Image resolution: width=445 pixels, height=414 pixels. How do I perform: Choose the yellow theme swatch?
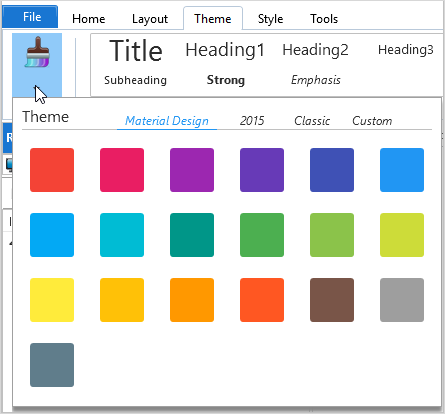point(52,300)
